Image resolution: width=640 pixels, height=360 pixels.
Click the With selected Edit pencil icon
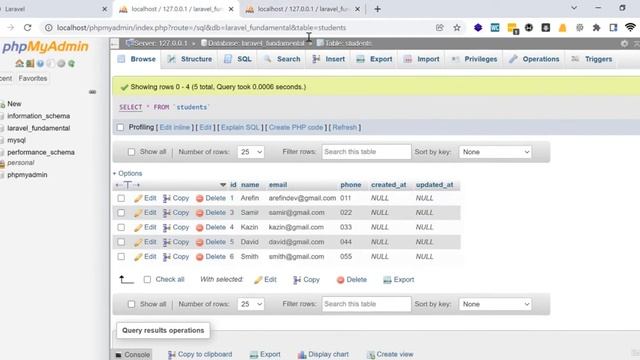pos(258,280)
